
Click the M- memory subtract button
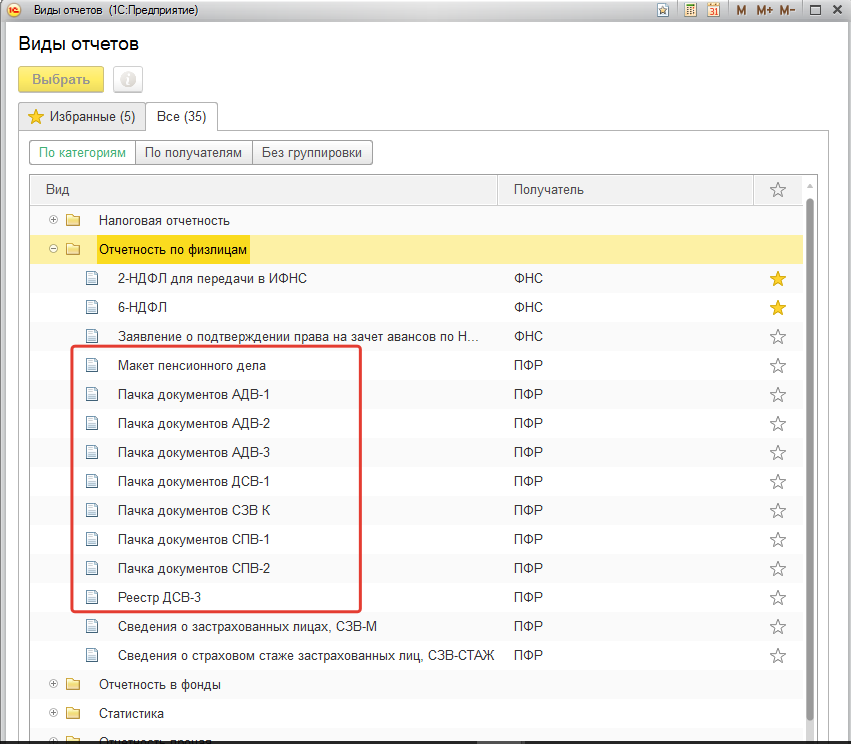[787, 10]
